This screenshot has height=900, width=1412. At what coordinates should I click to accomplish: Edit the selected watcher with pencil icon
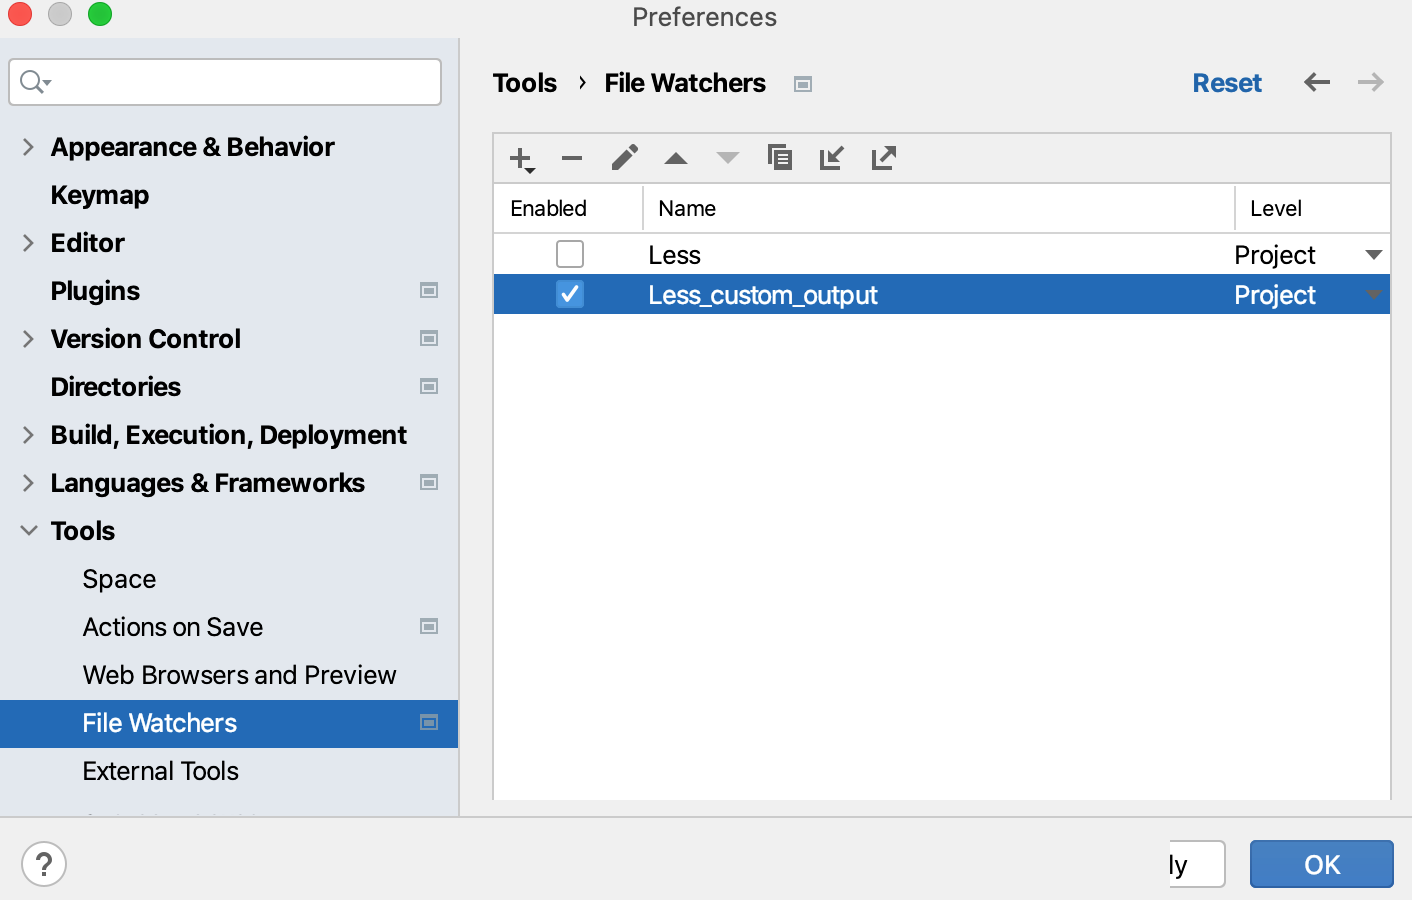click(623, 158)
